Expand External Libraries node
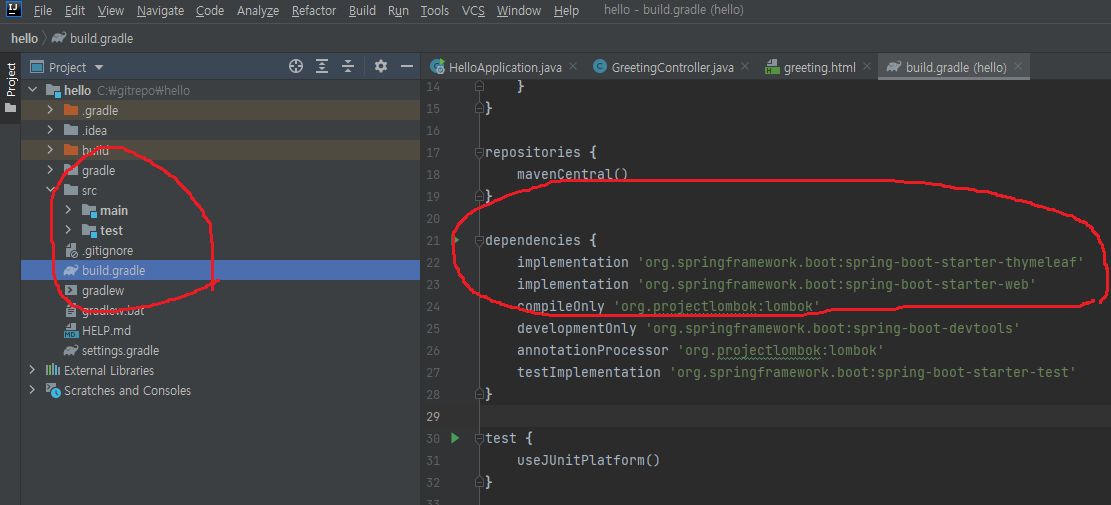 (32, 370)
